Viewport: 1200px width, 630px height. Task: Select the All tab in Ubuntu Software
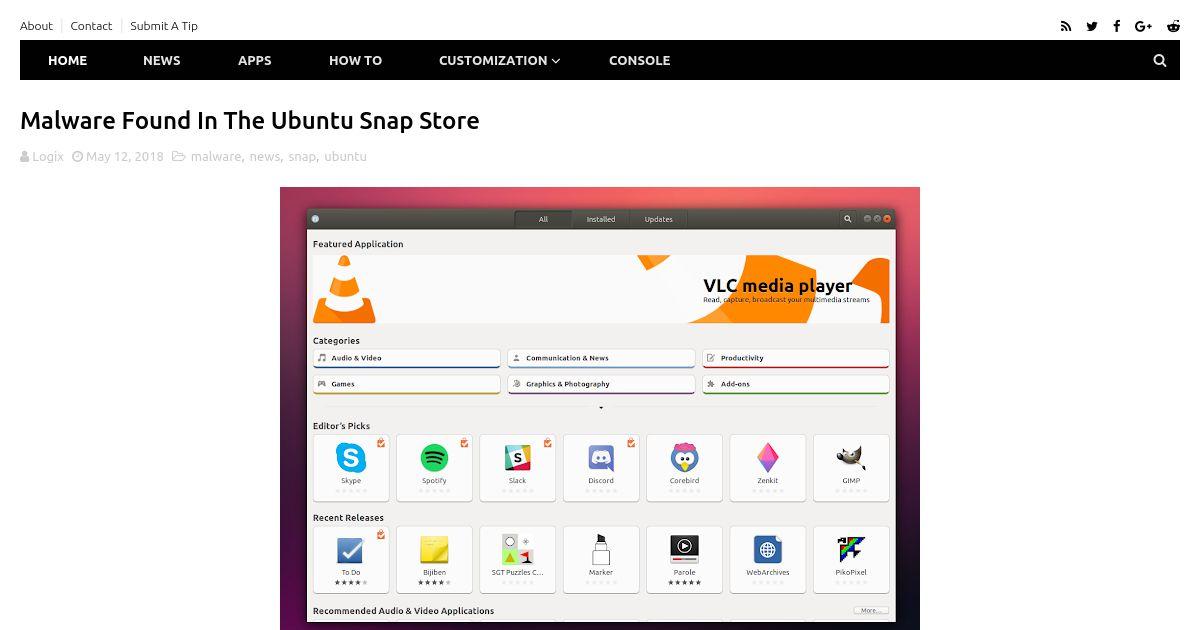click(543, 219)
